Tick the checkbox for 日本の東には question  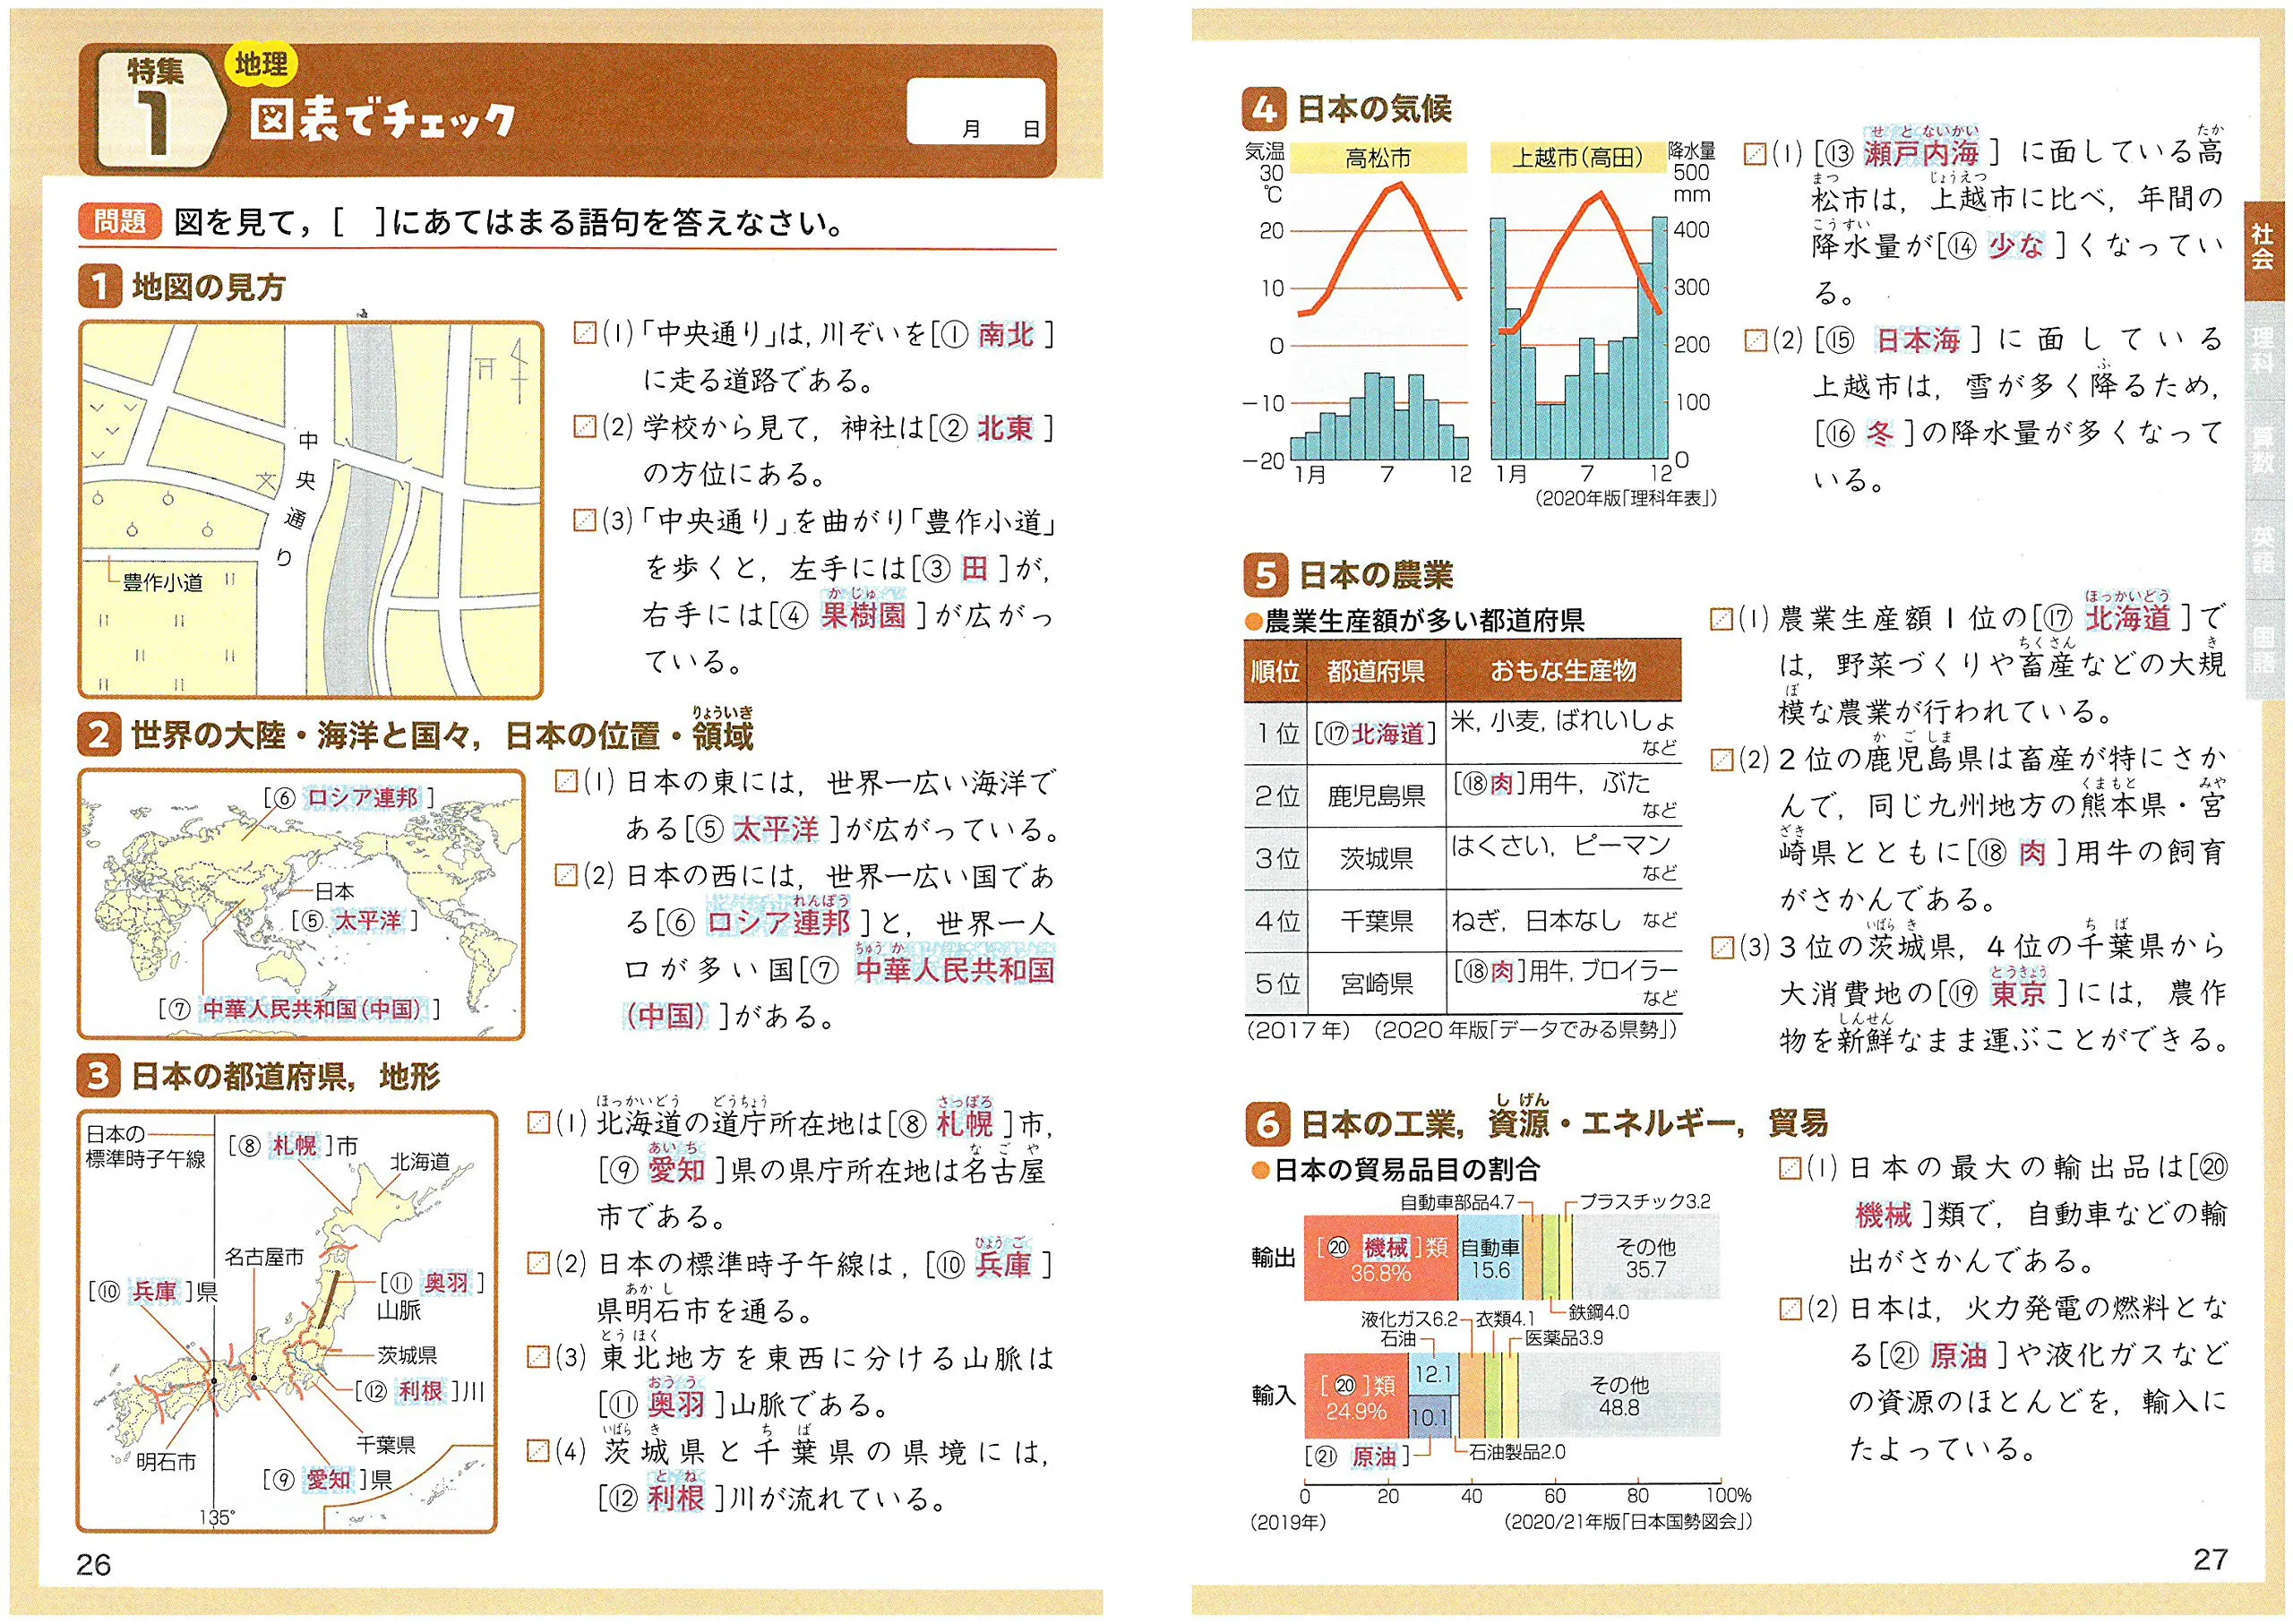pyautogui.click(x=566, y=781)
